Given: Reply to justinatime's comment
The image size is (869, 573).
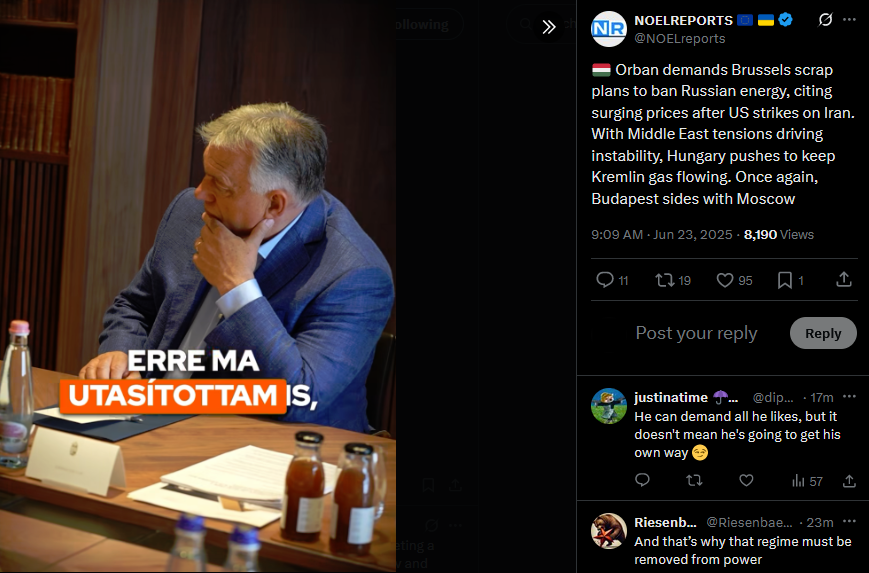Looking at the screenshot, I should tap(642, 480).
